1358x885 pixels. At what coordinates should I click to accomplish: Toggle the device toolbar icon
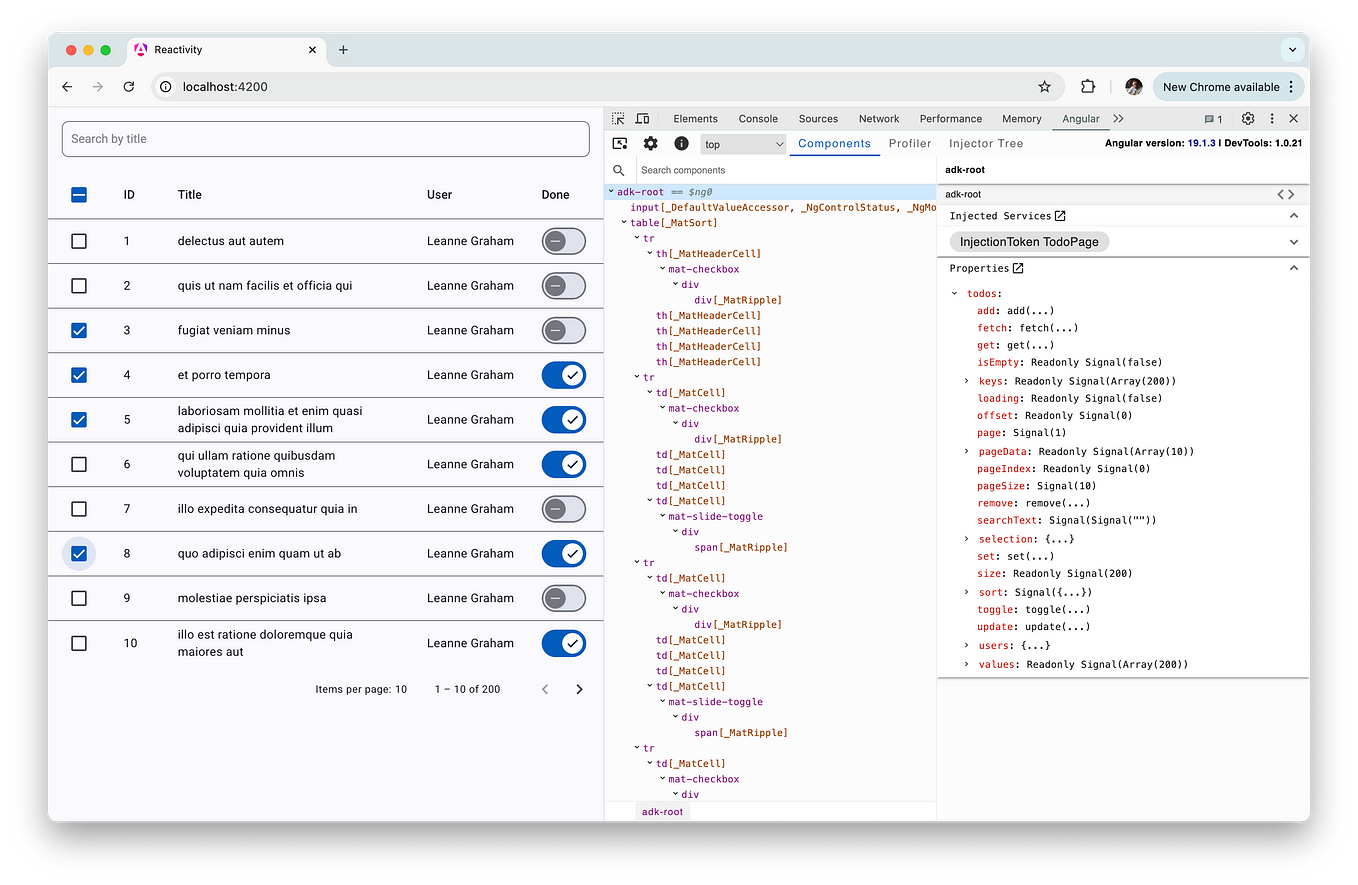[642, 118]
